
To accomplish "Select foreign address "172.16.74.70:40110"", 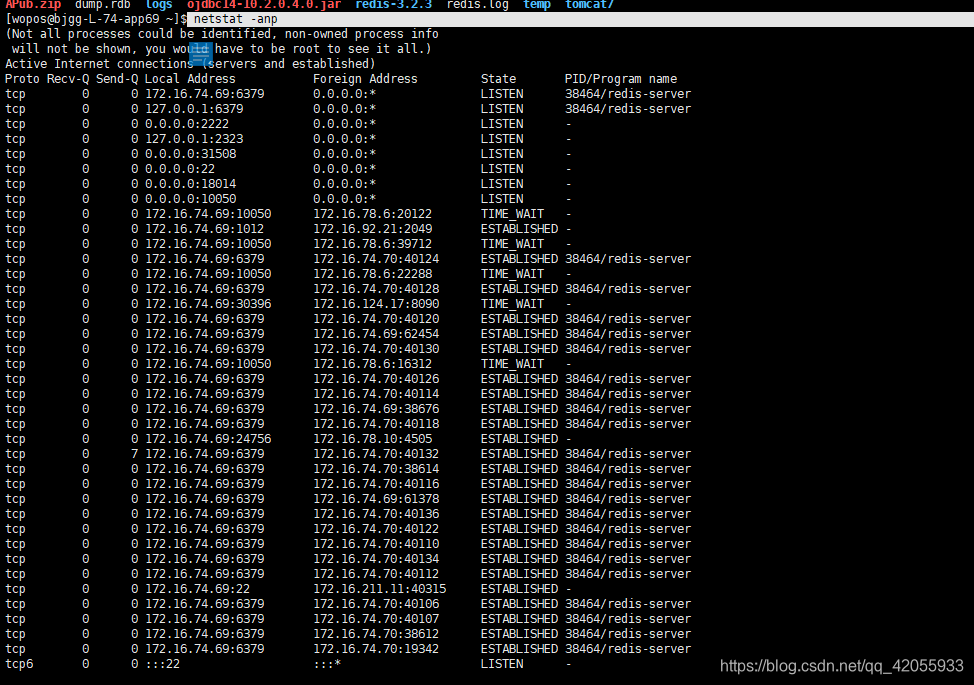I will coord(376,544).
